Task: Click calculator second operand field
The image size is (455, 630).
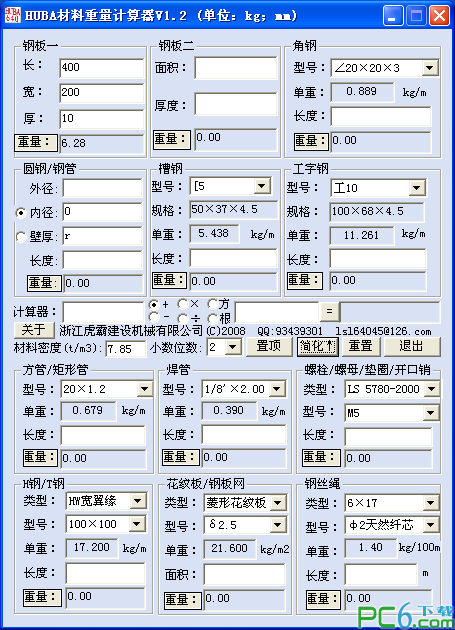Action: [x=277, y=312]
